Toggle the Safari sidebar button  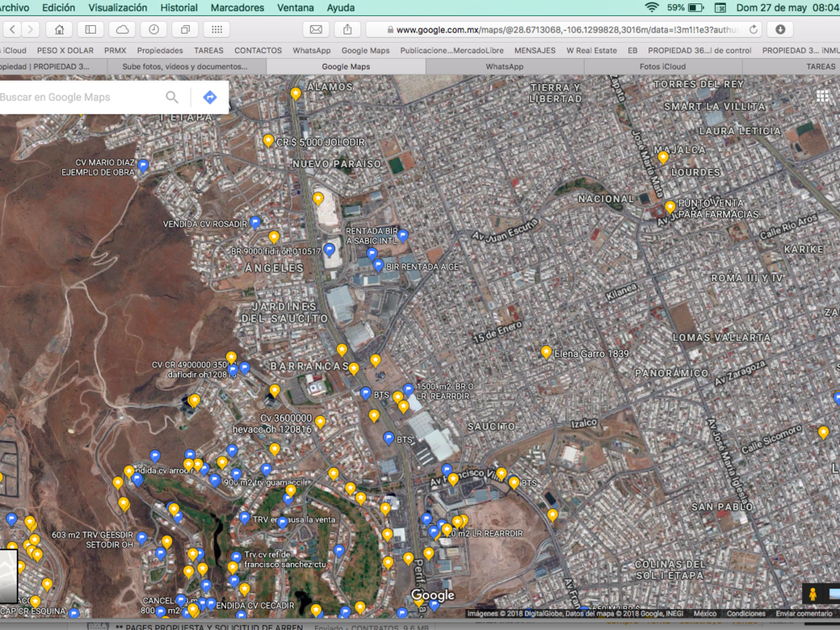point(91,30)
